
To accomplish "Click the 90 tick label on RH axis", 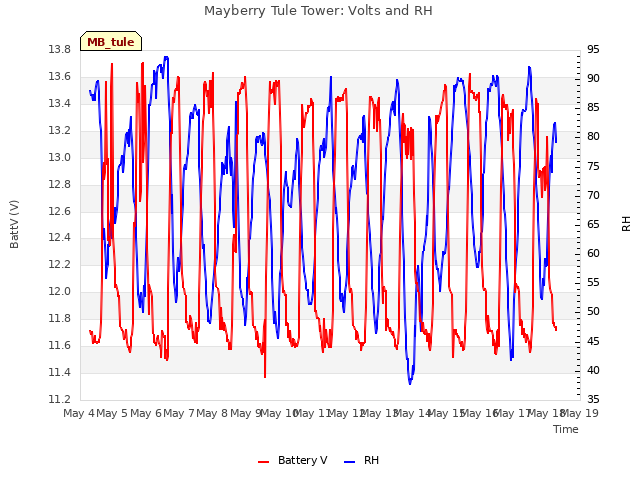I will (x=593, y=78).
